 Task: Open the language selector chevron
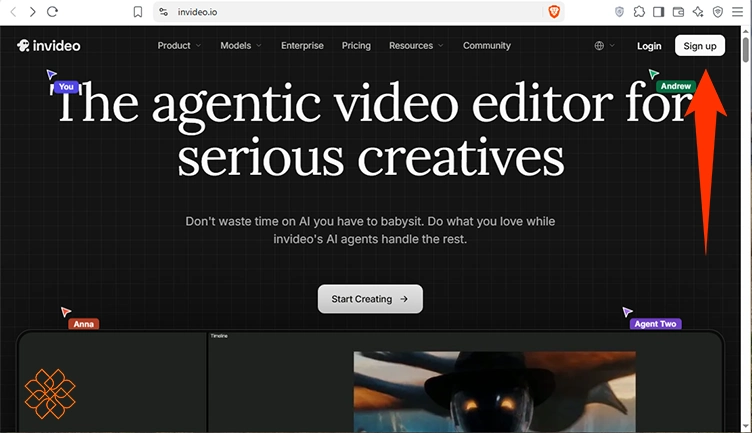pos(612,46)
